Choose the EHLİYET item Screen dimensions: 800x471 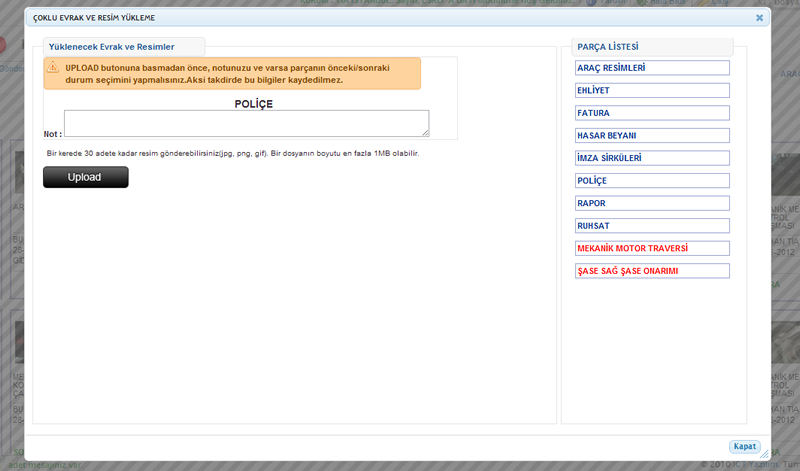(x=652, y=90)
